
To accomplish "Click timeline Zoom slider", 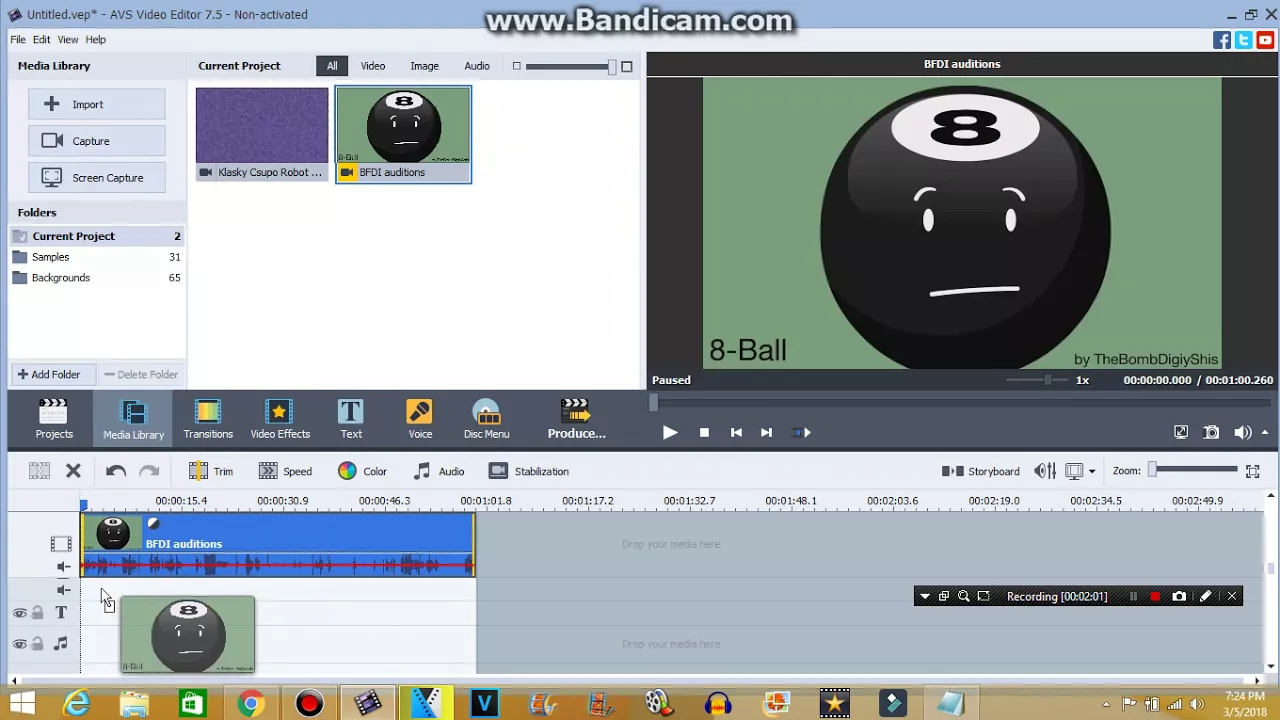I will click(x=1193, y=470).
